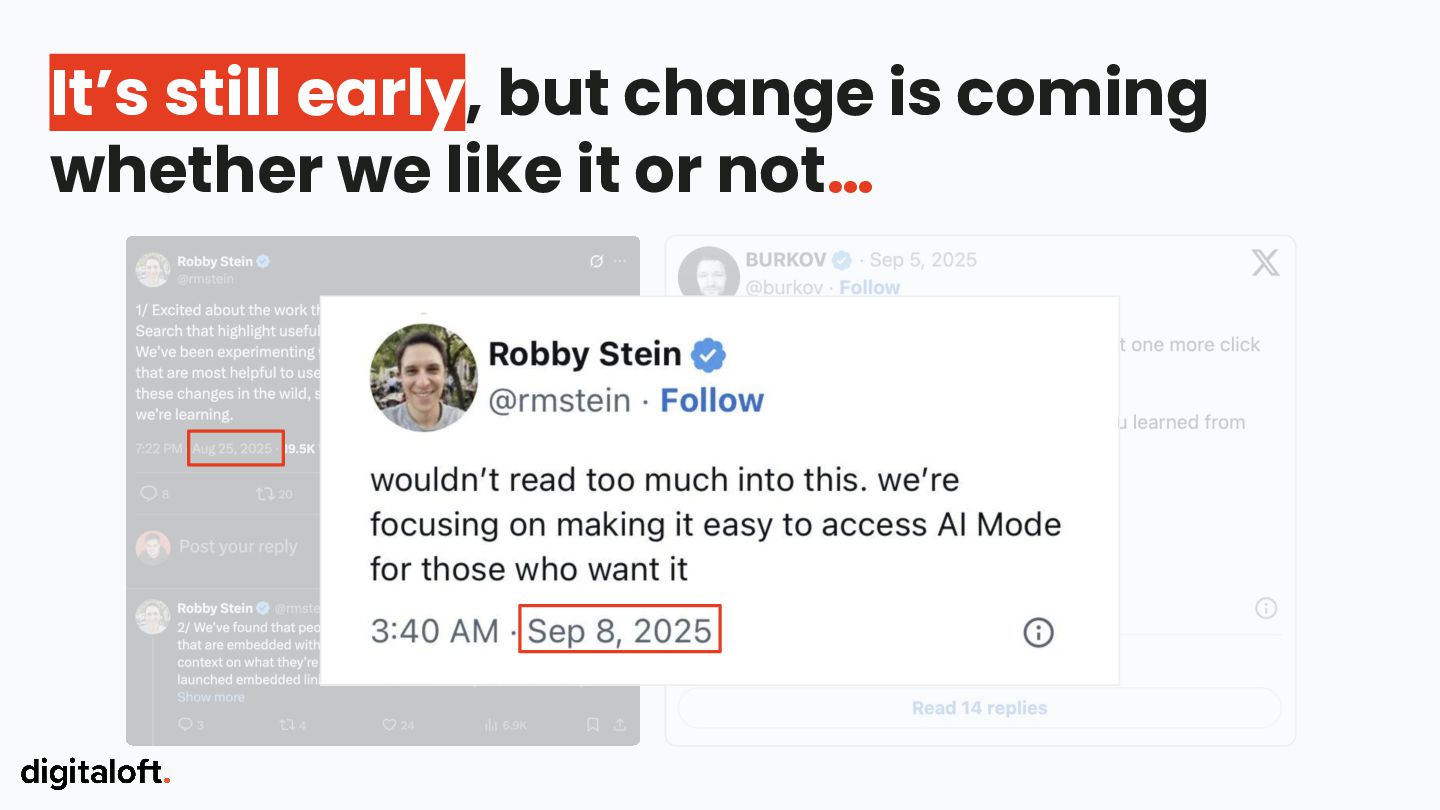Click the views icon showing 6.9K
1440x810 pixels.
[491, 724]
